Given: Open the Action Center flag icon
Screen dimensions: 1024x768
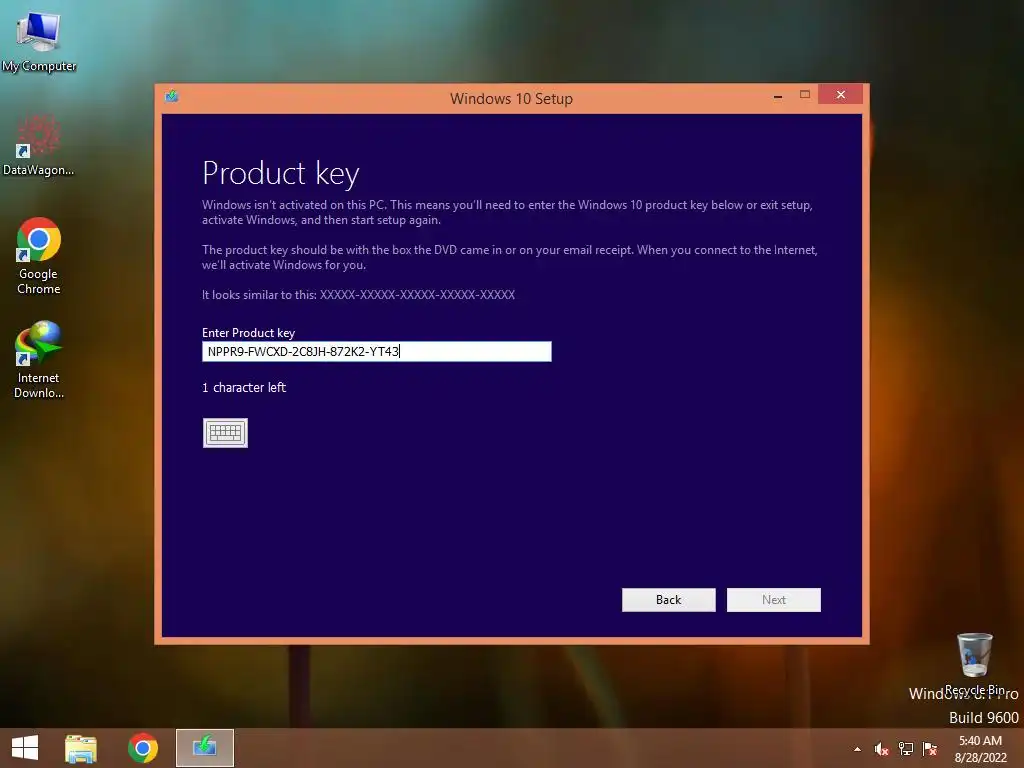Looking at the screenshot, I should tap(930, 749).
